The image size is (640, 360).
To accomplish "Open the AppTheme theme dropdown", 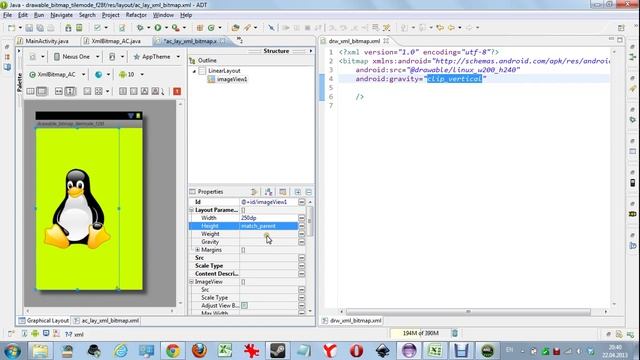I will 156,57.
